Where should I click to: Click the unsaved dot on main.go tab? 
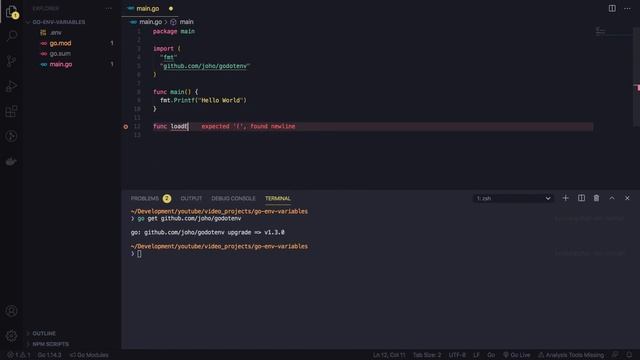[171, 9]
